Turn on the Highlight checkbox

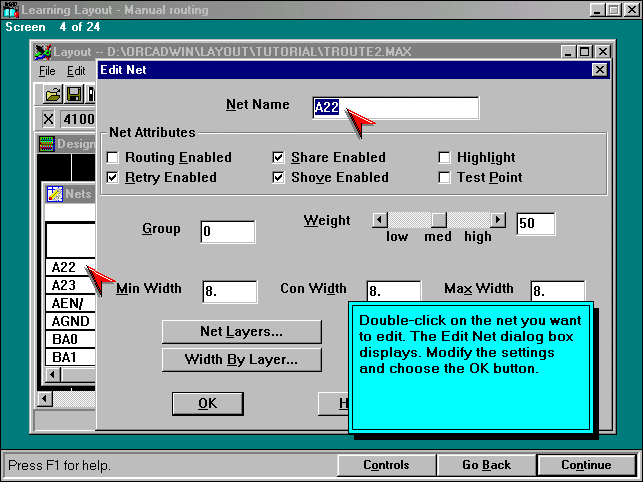(x=445, y=158)
